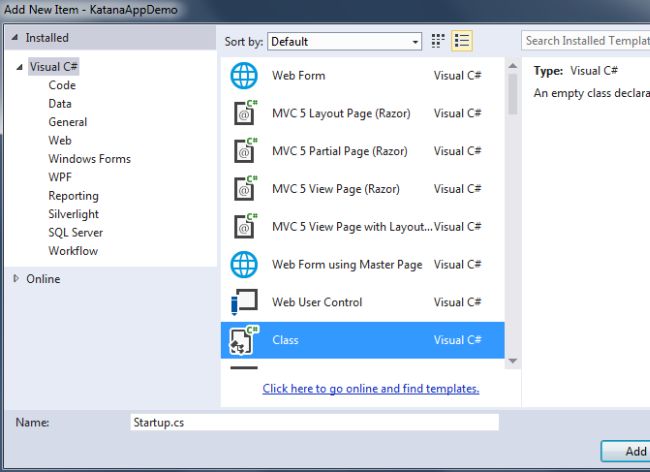Select the Workflow category
The image size is (650, 472).
[x=73, y=251]
